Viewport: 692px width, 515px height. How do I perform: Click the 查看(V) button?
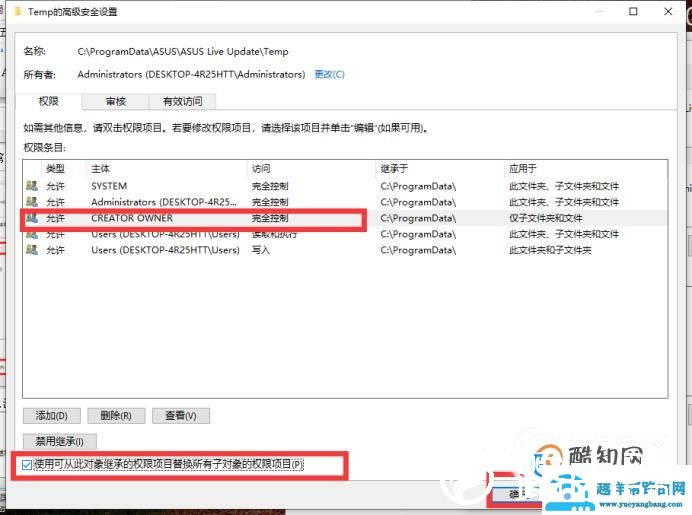[181, 416]
